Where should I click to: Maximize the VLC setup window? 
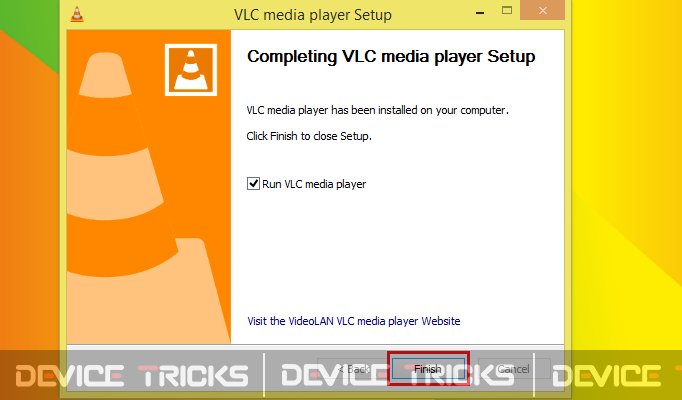click(x=507, y=10)
